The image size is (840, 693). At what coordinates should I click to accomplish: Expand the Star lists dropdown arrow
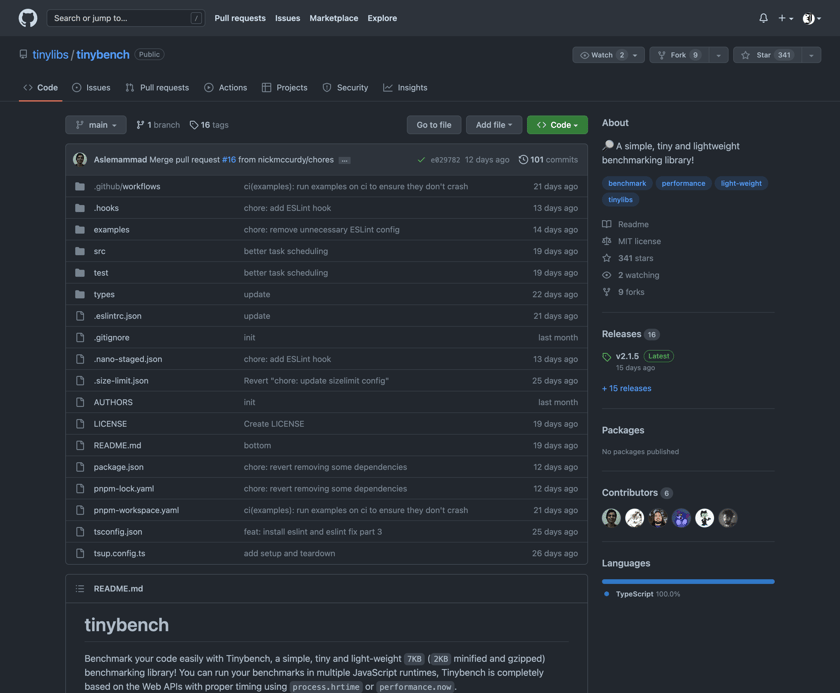[811, 55]
